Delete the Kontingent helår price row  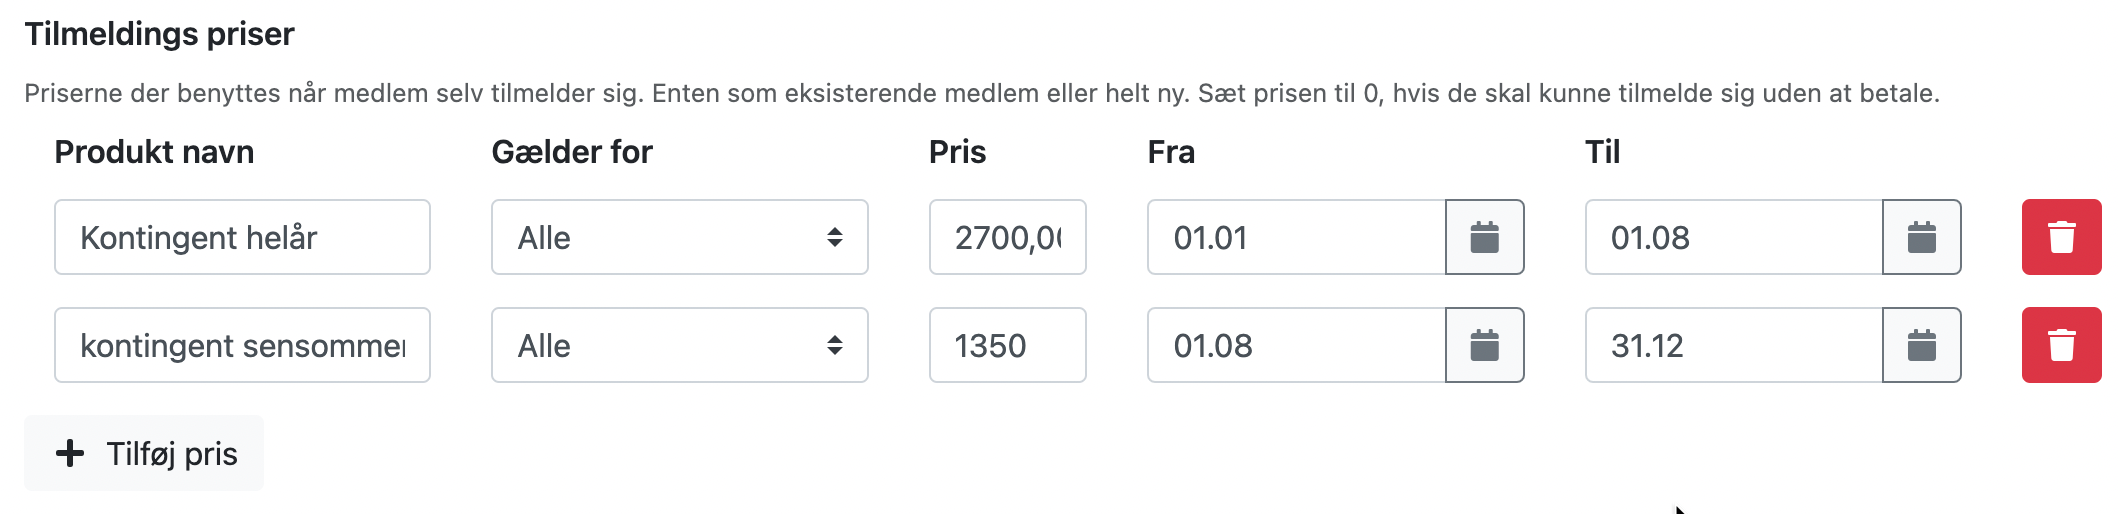coord(2061,238)
